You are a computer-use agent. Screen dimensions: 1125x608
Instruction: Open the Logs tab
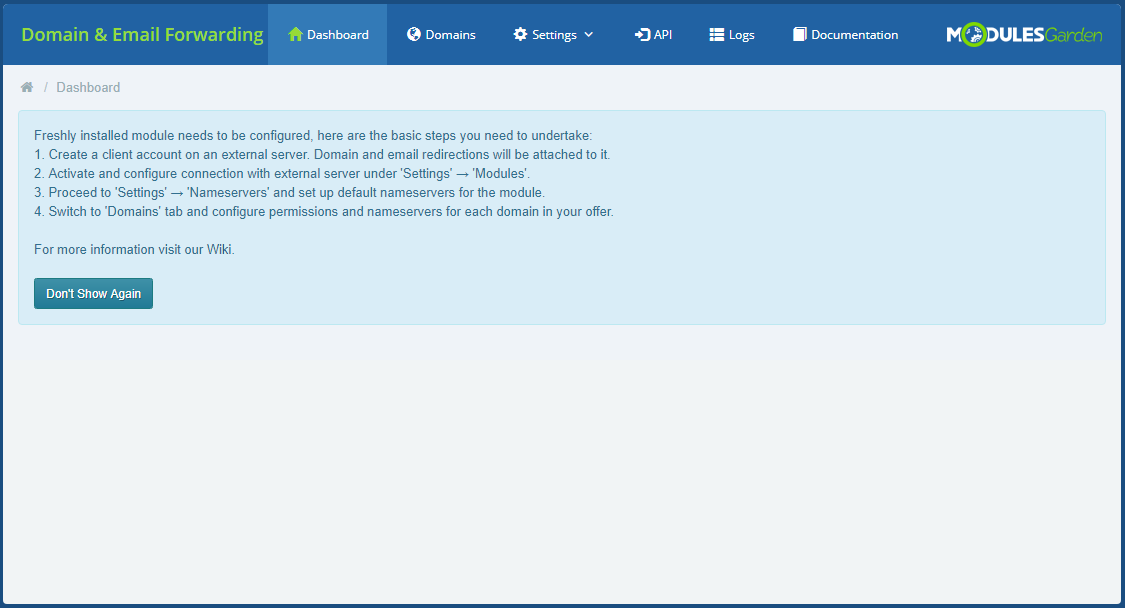(742, 35)
